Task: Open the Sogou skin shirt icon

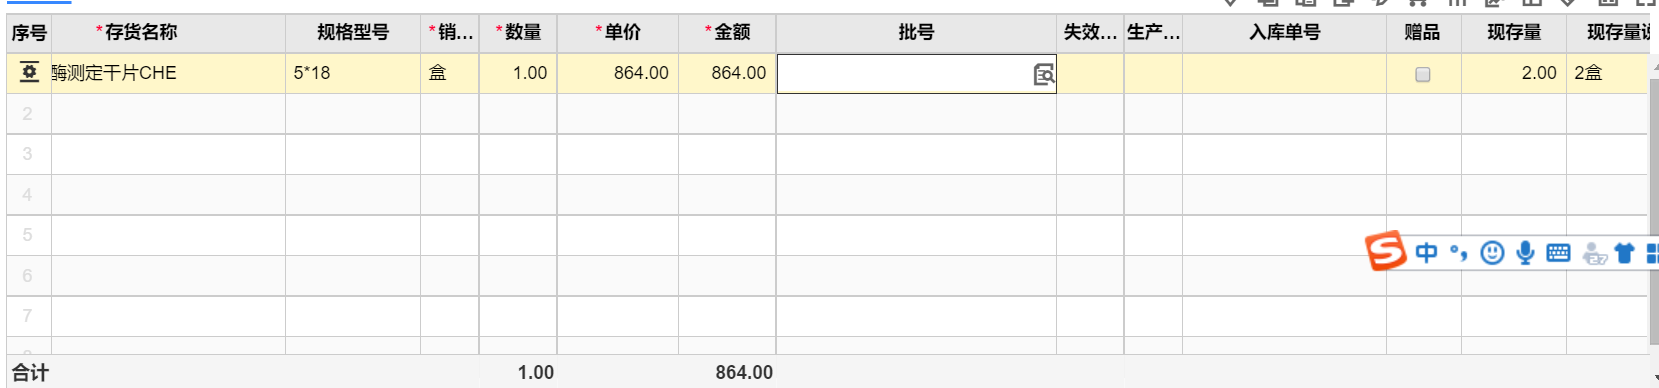Action: point(1625,253)
